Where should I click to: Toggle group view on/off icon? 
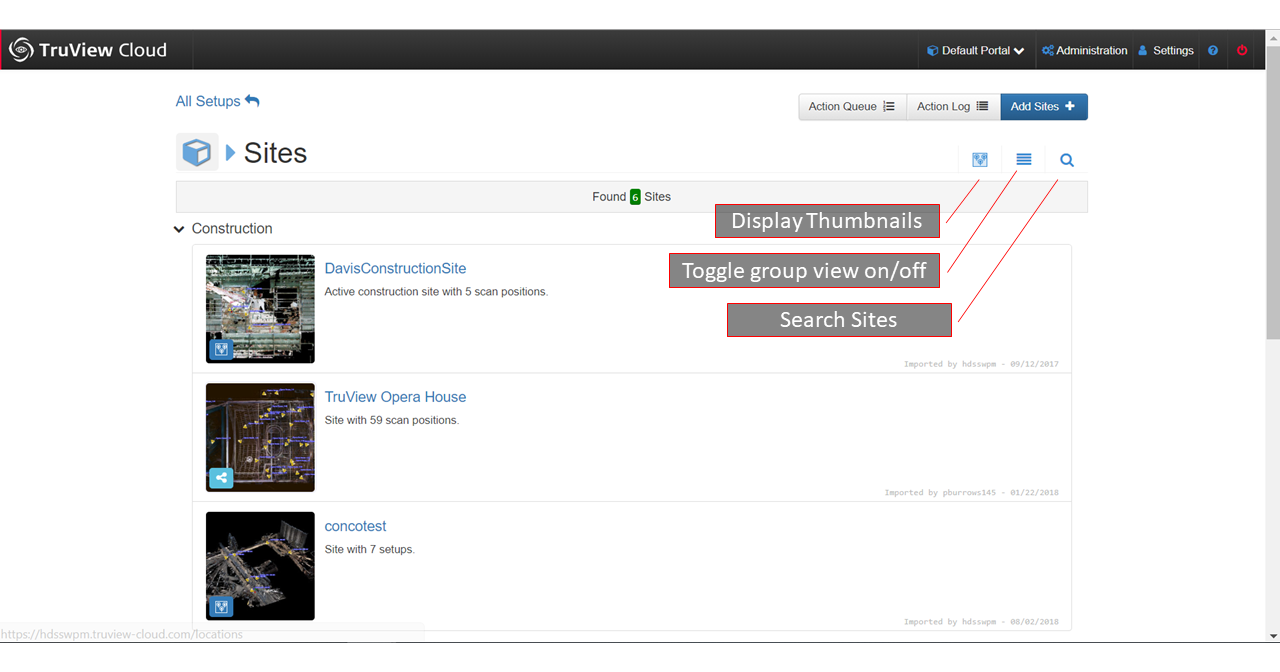[1024, 159]
